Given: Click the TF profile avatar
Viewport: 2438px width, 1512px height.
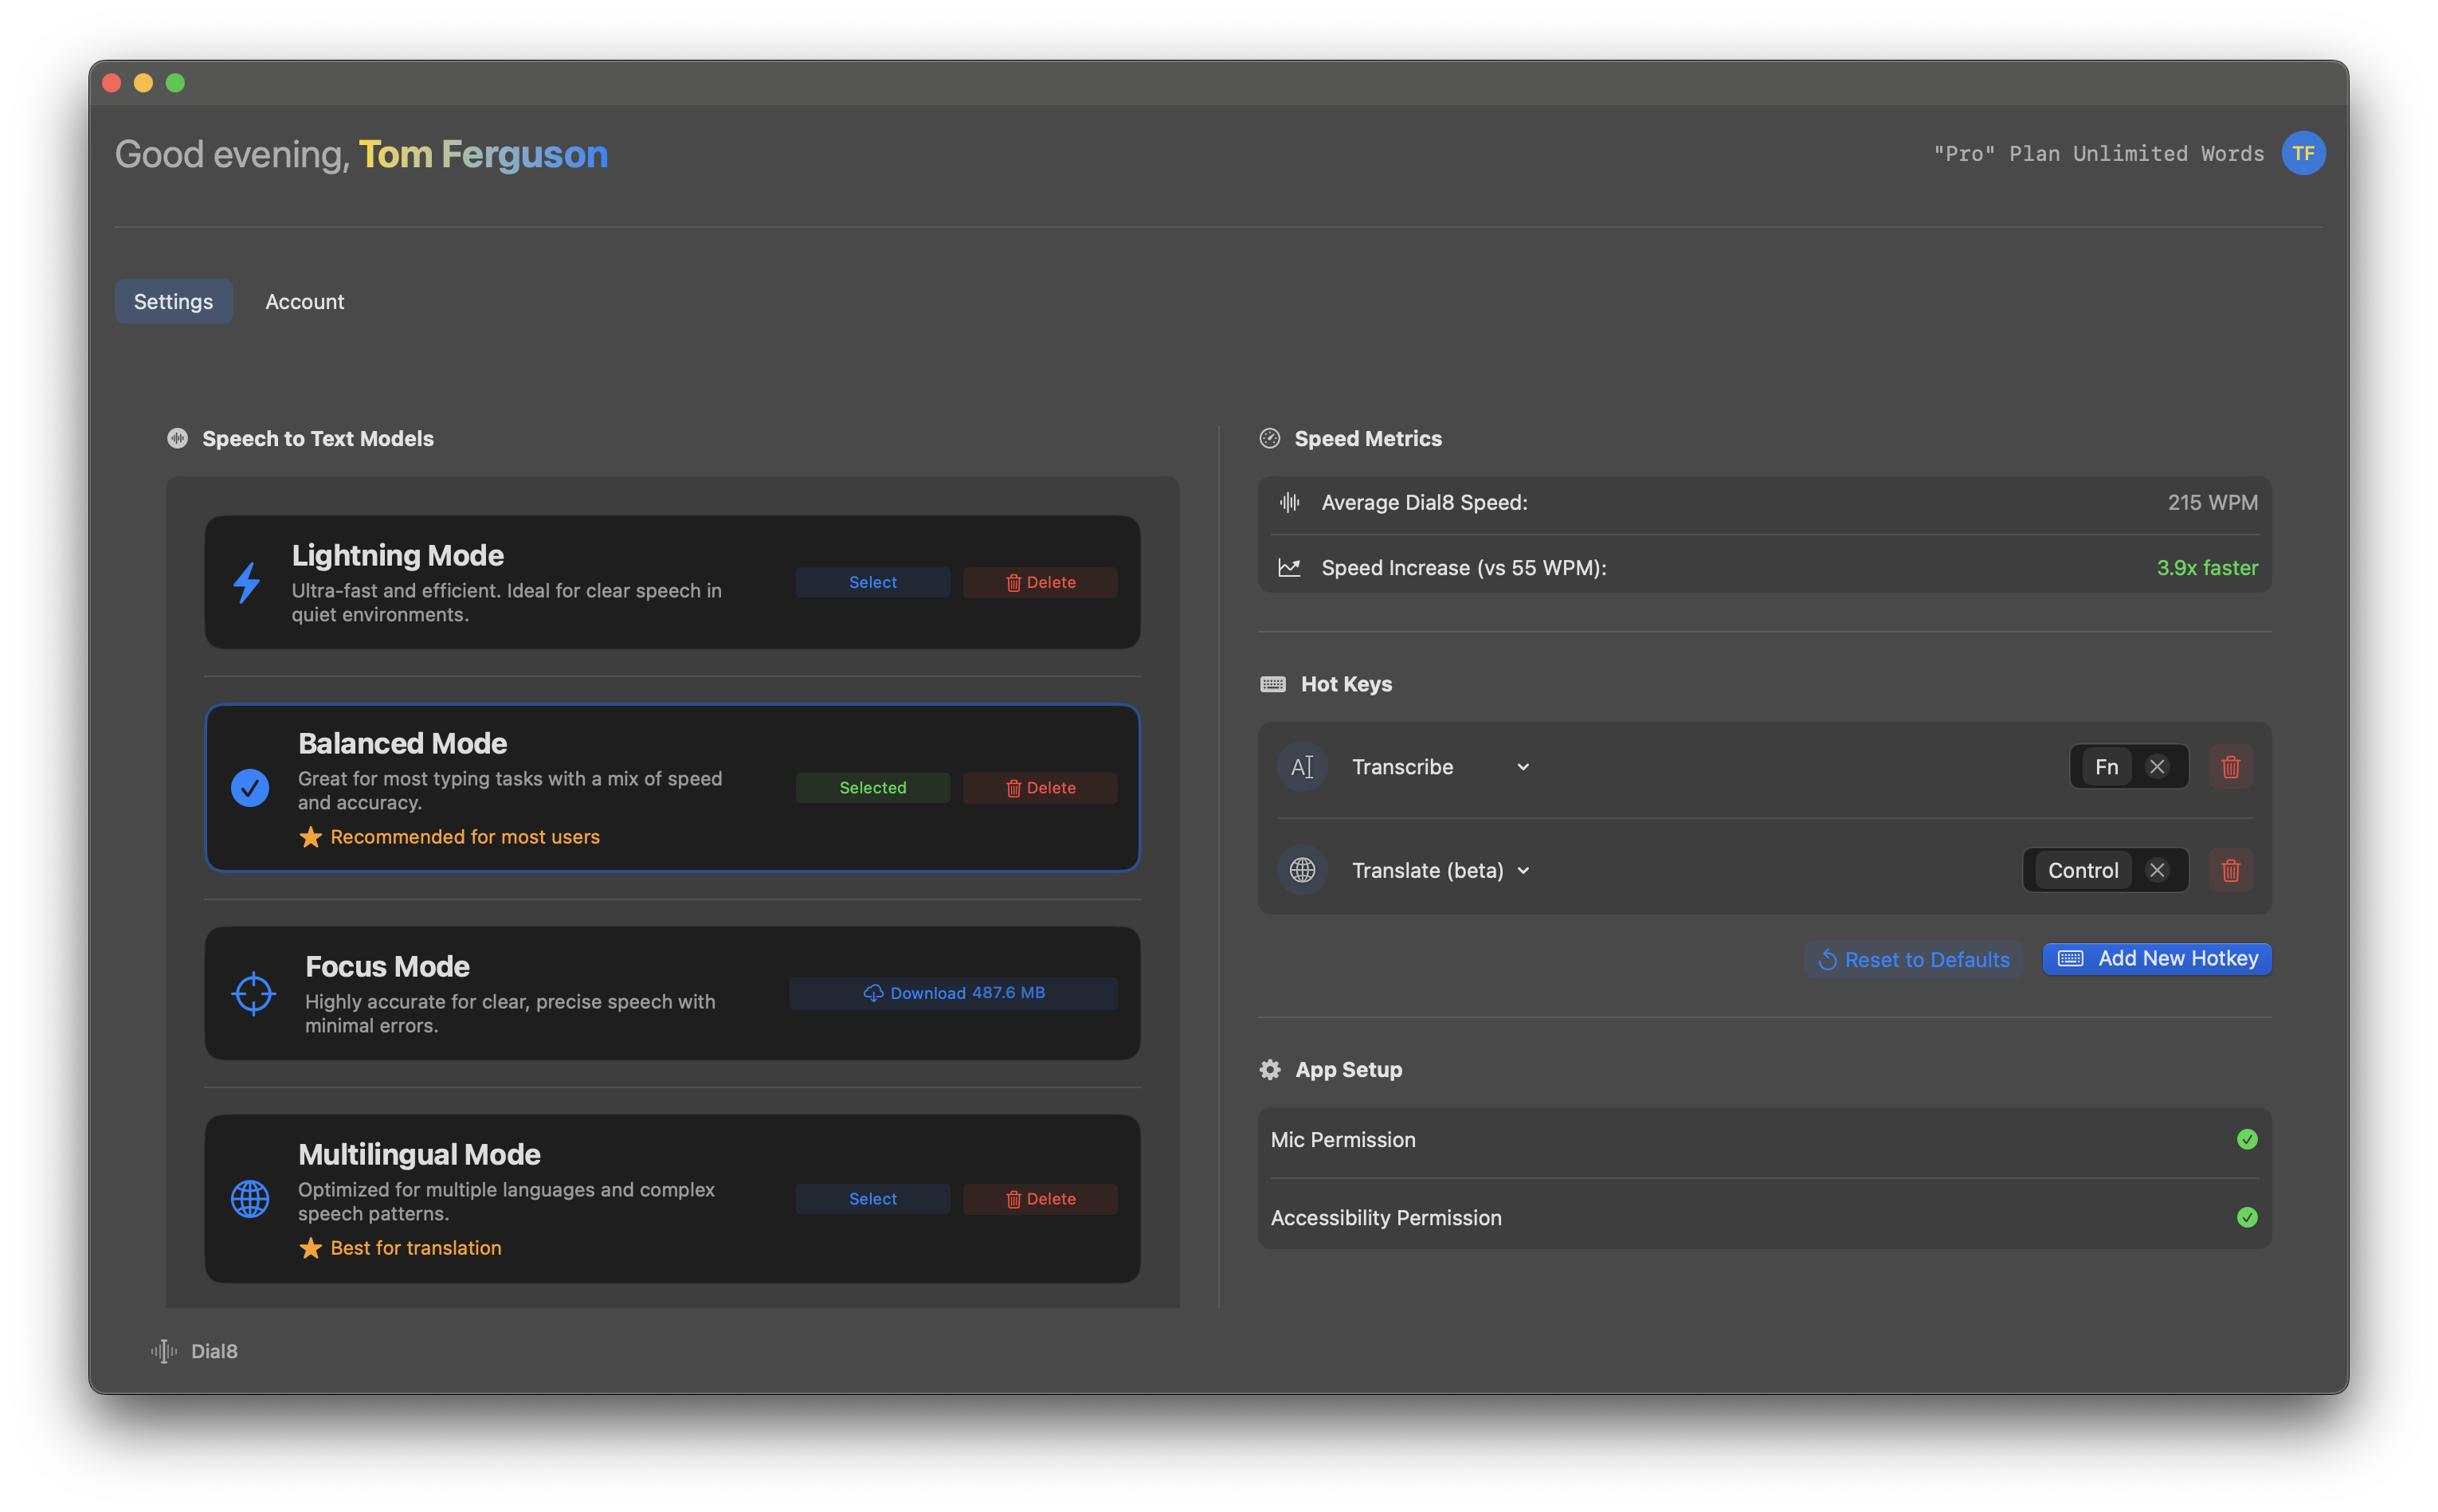Looking at the screenshot, I should 2303,153.
